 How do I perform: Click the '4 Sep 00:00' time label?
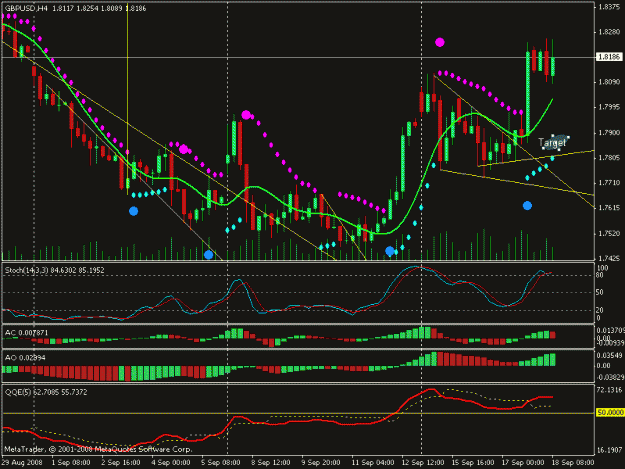pyautogui.click(x=171, y=463)
